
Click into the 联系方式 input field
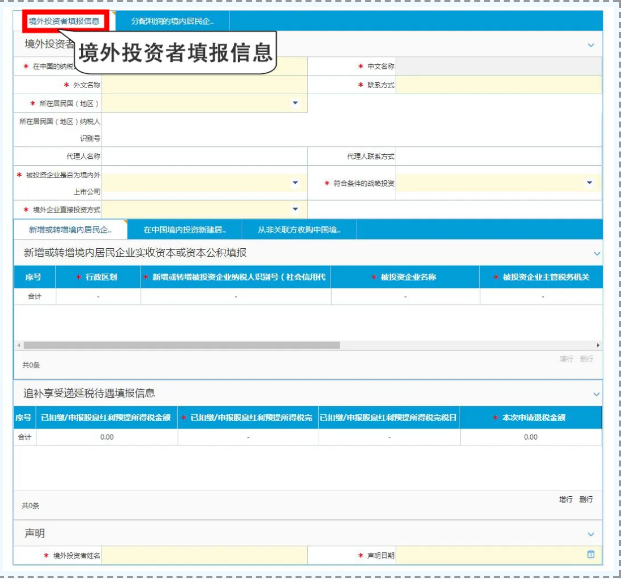[498, 85]
